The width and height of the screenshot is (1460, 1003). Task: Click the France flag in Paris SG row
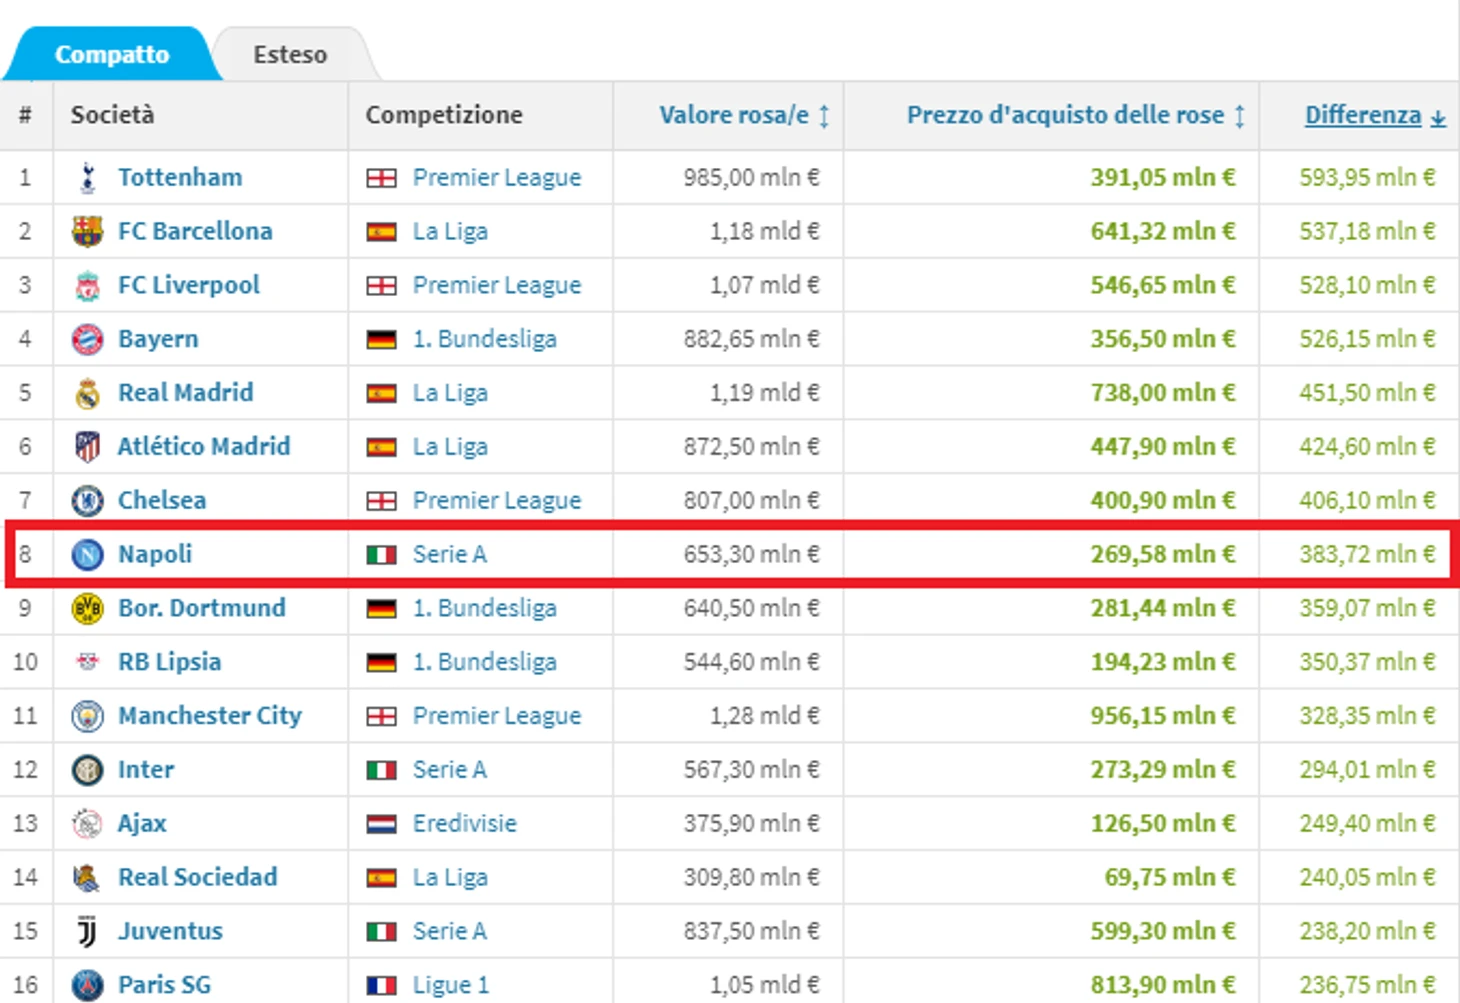381,986
